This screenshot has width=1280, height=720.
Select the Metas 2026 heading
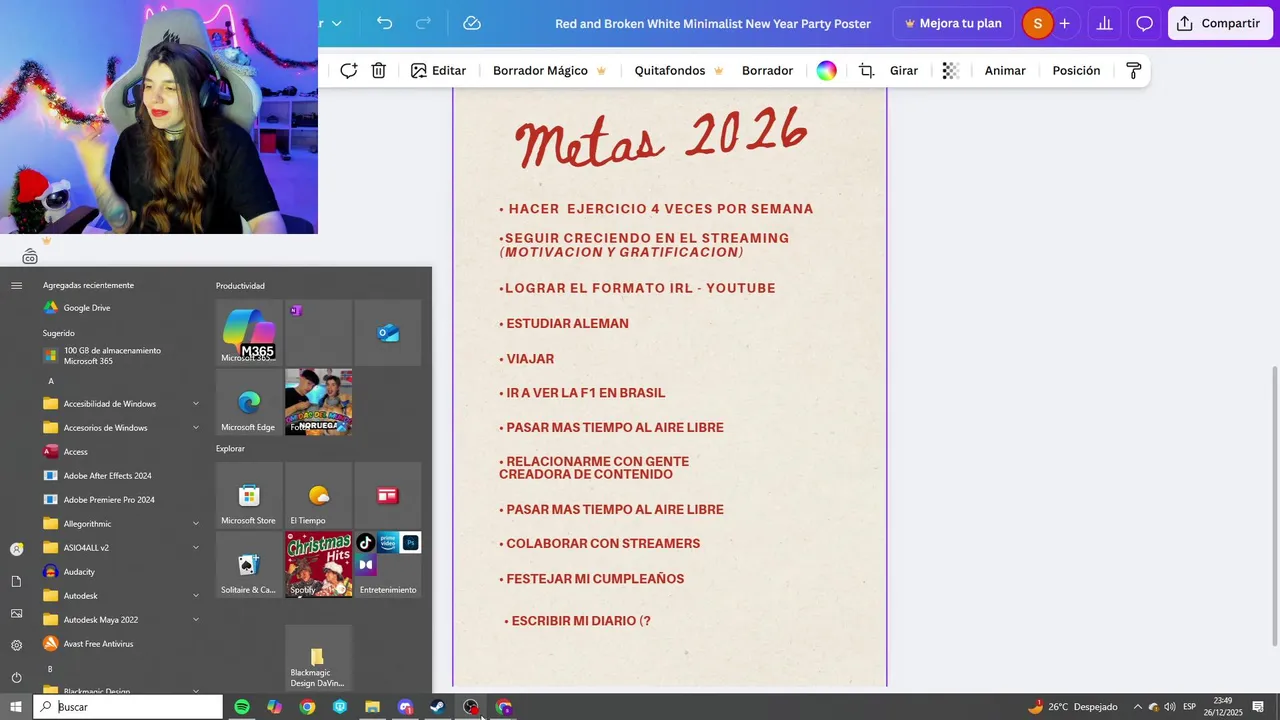pos(662,137)
